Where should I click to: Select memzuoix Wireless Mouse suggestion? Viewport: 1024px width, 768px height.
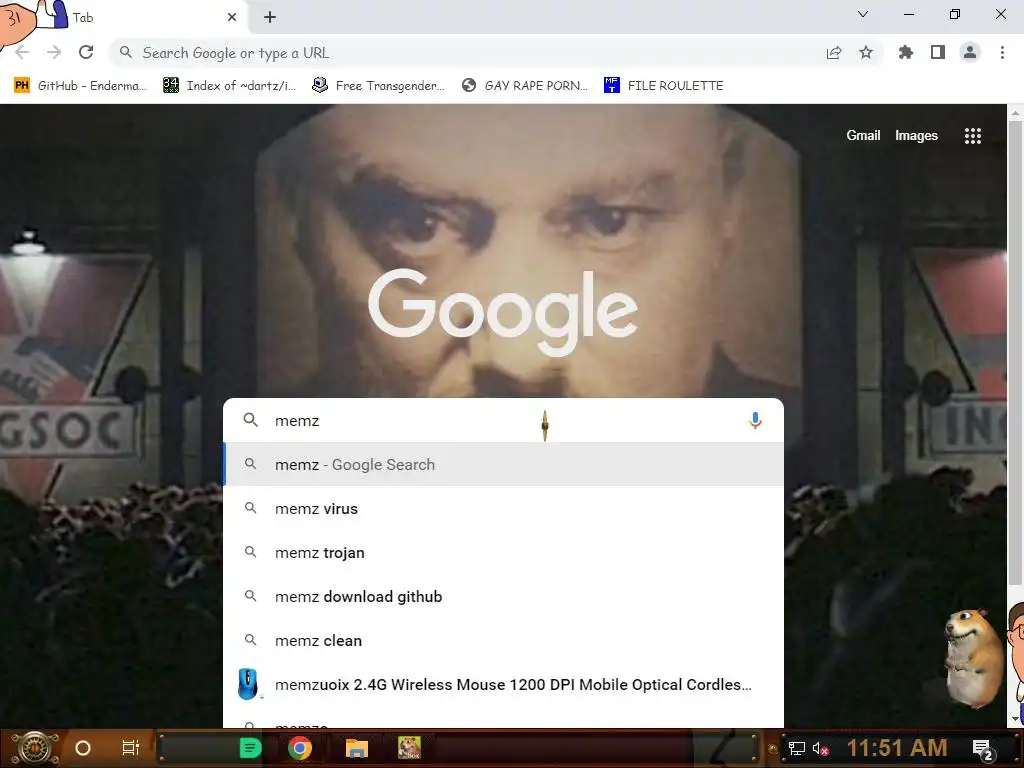click(503, 684)
